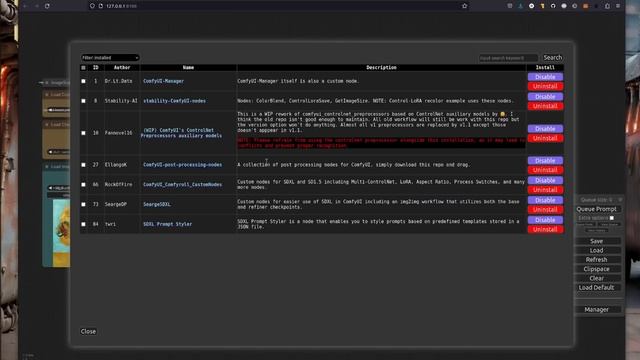Click Save in the side panel
Viewport: 640px width, 360px height.
[x=596, y=241]
